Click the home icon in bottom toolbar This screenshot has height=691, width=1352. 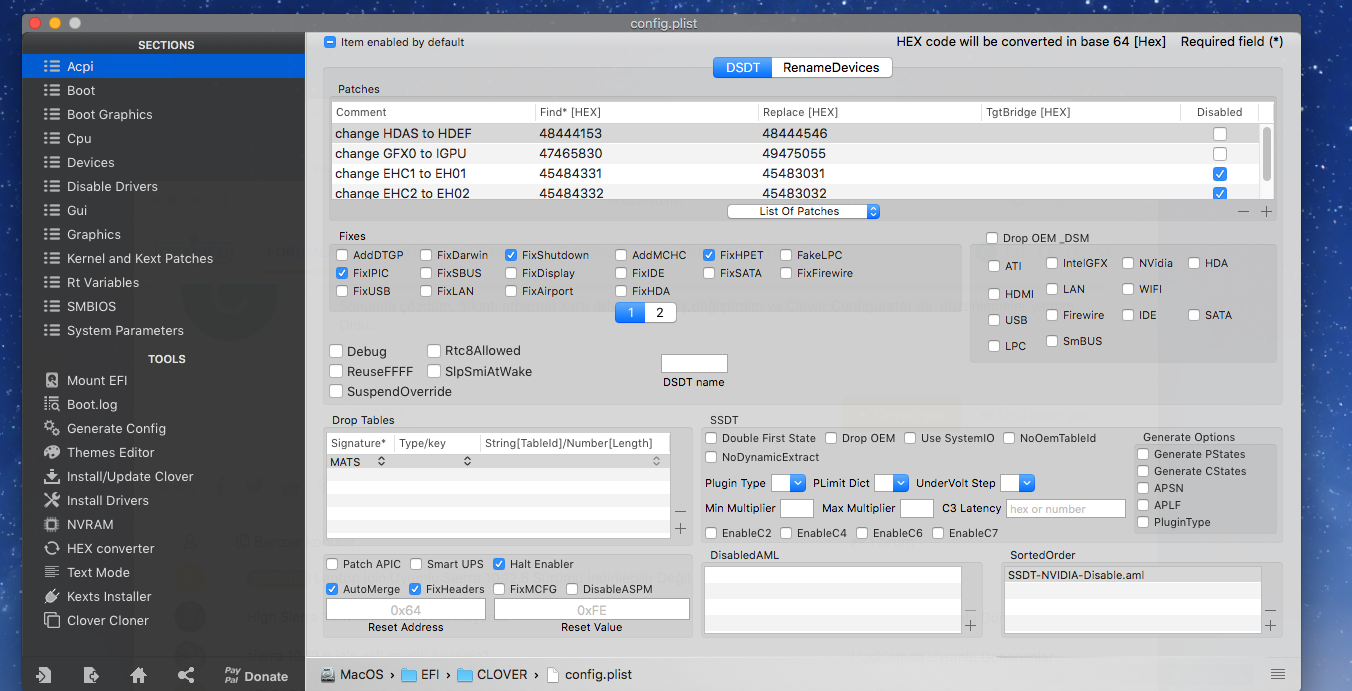139,675
